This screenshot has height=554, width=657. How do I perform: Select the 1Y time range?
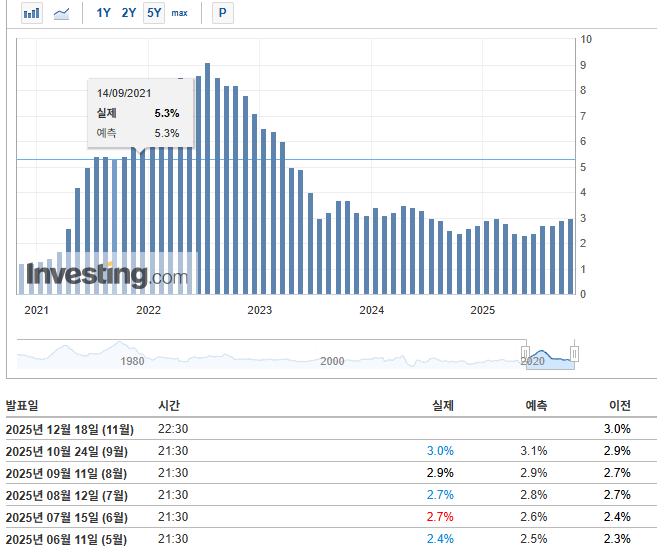(104, 13)
